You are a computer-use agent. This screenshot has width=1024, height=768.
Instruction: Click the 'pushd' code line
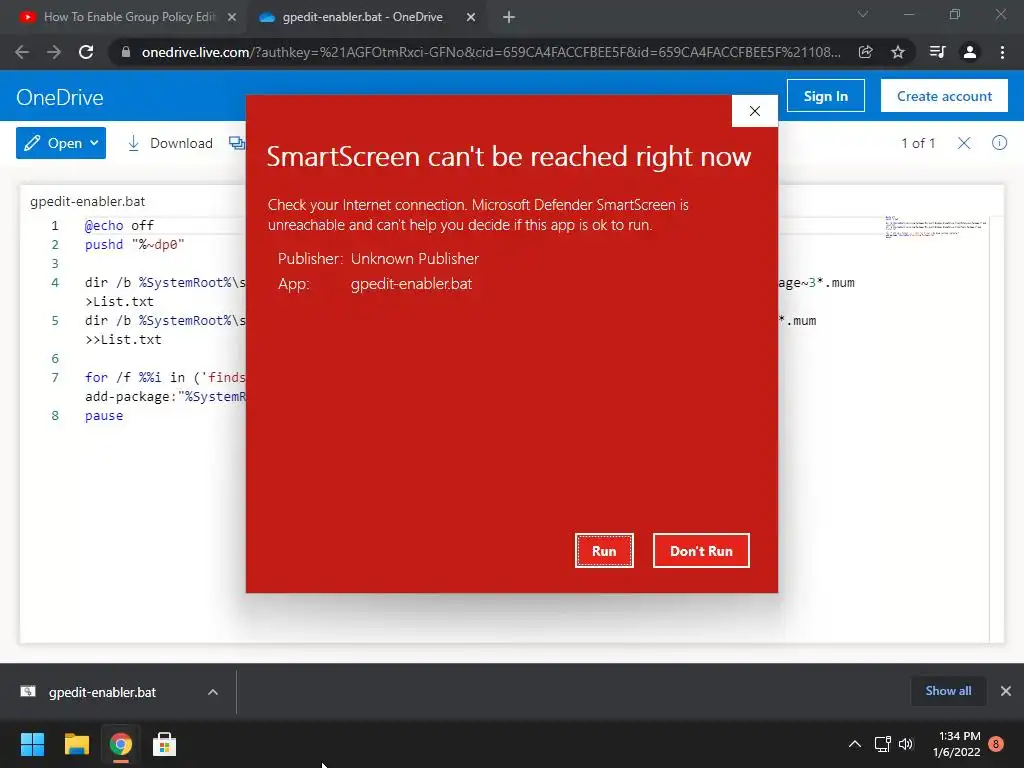click(x=135, y=244)
